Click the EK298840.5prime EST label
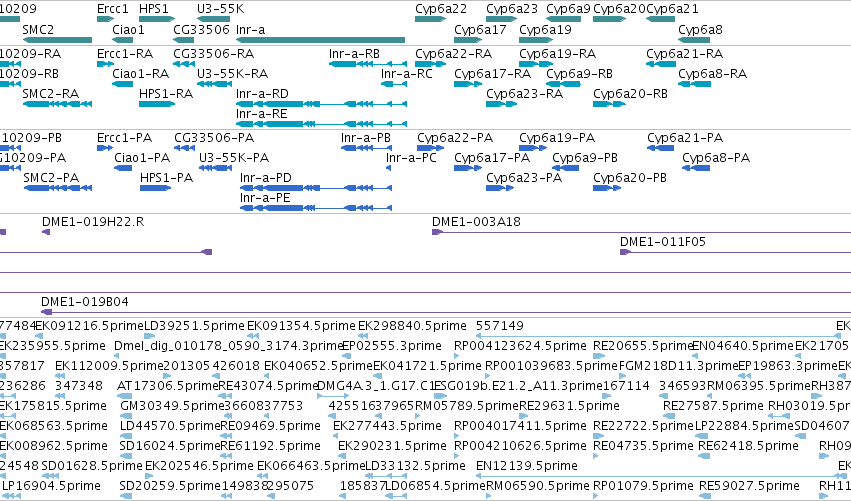Viewport: 851px width, 501px height. click(x=412, y=326)
